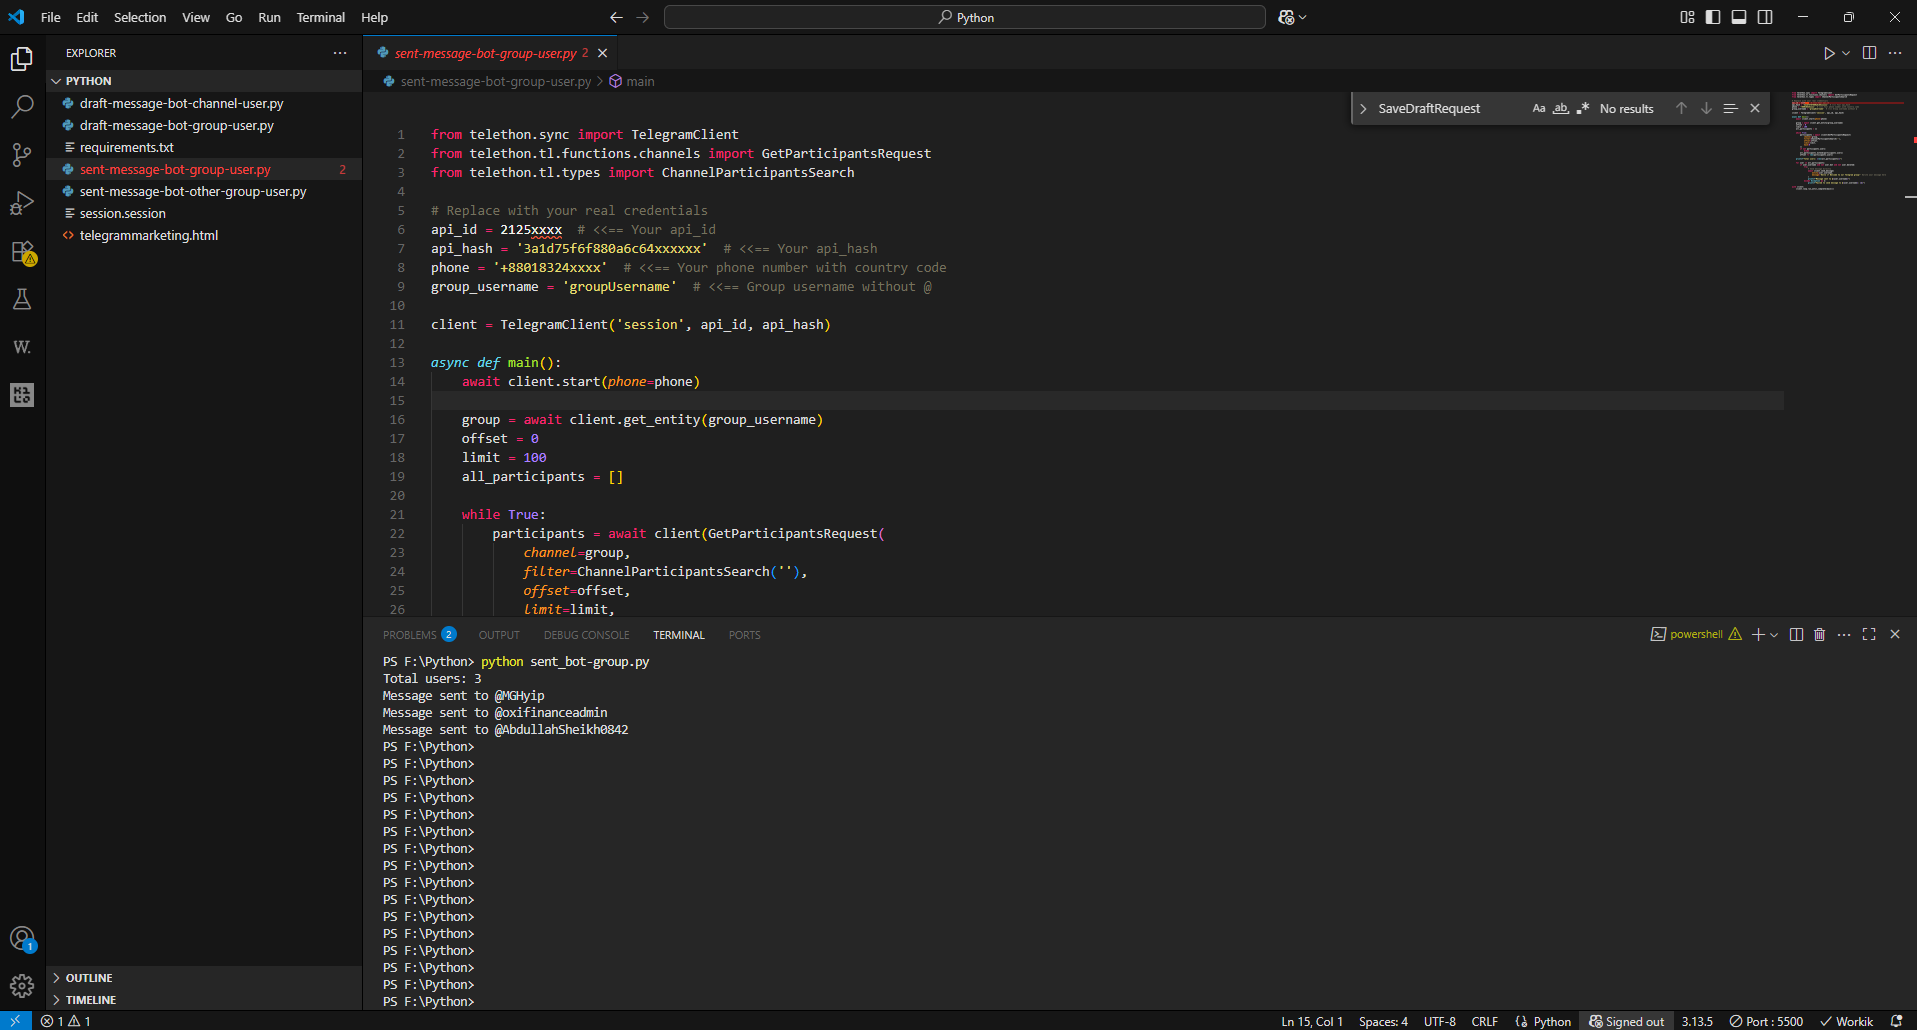The image size is (1917, 1030).
Task: Open editor More Actions ellipsis
Action: click(1895, 53)
